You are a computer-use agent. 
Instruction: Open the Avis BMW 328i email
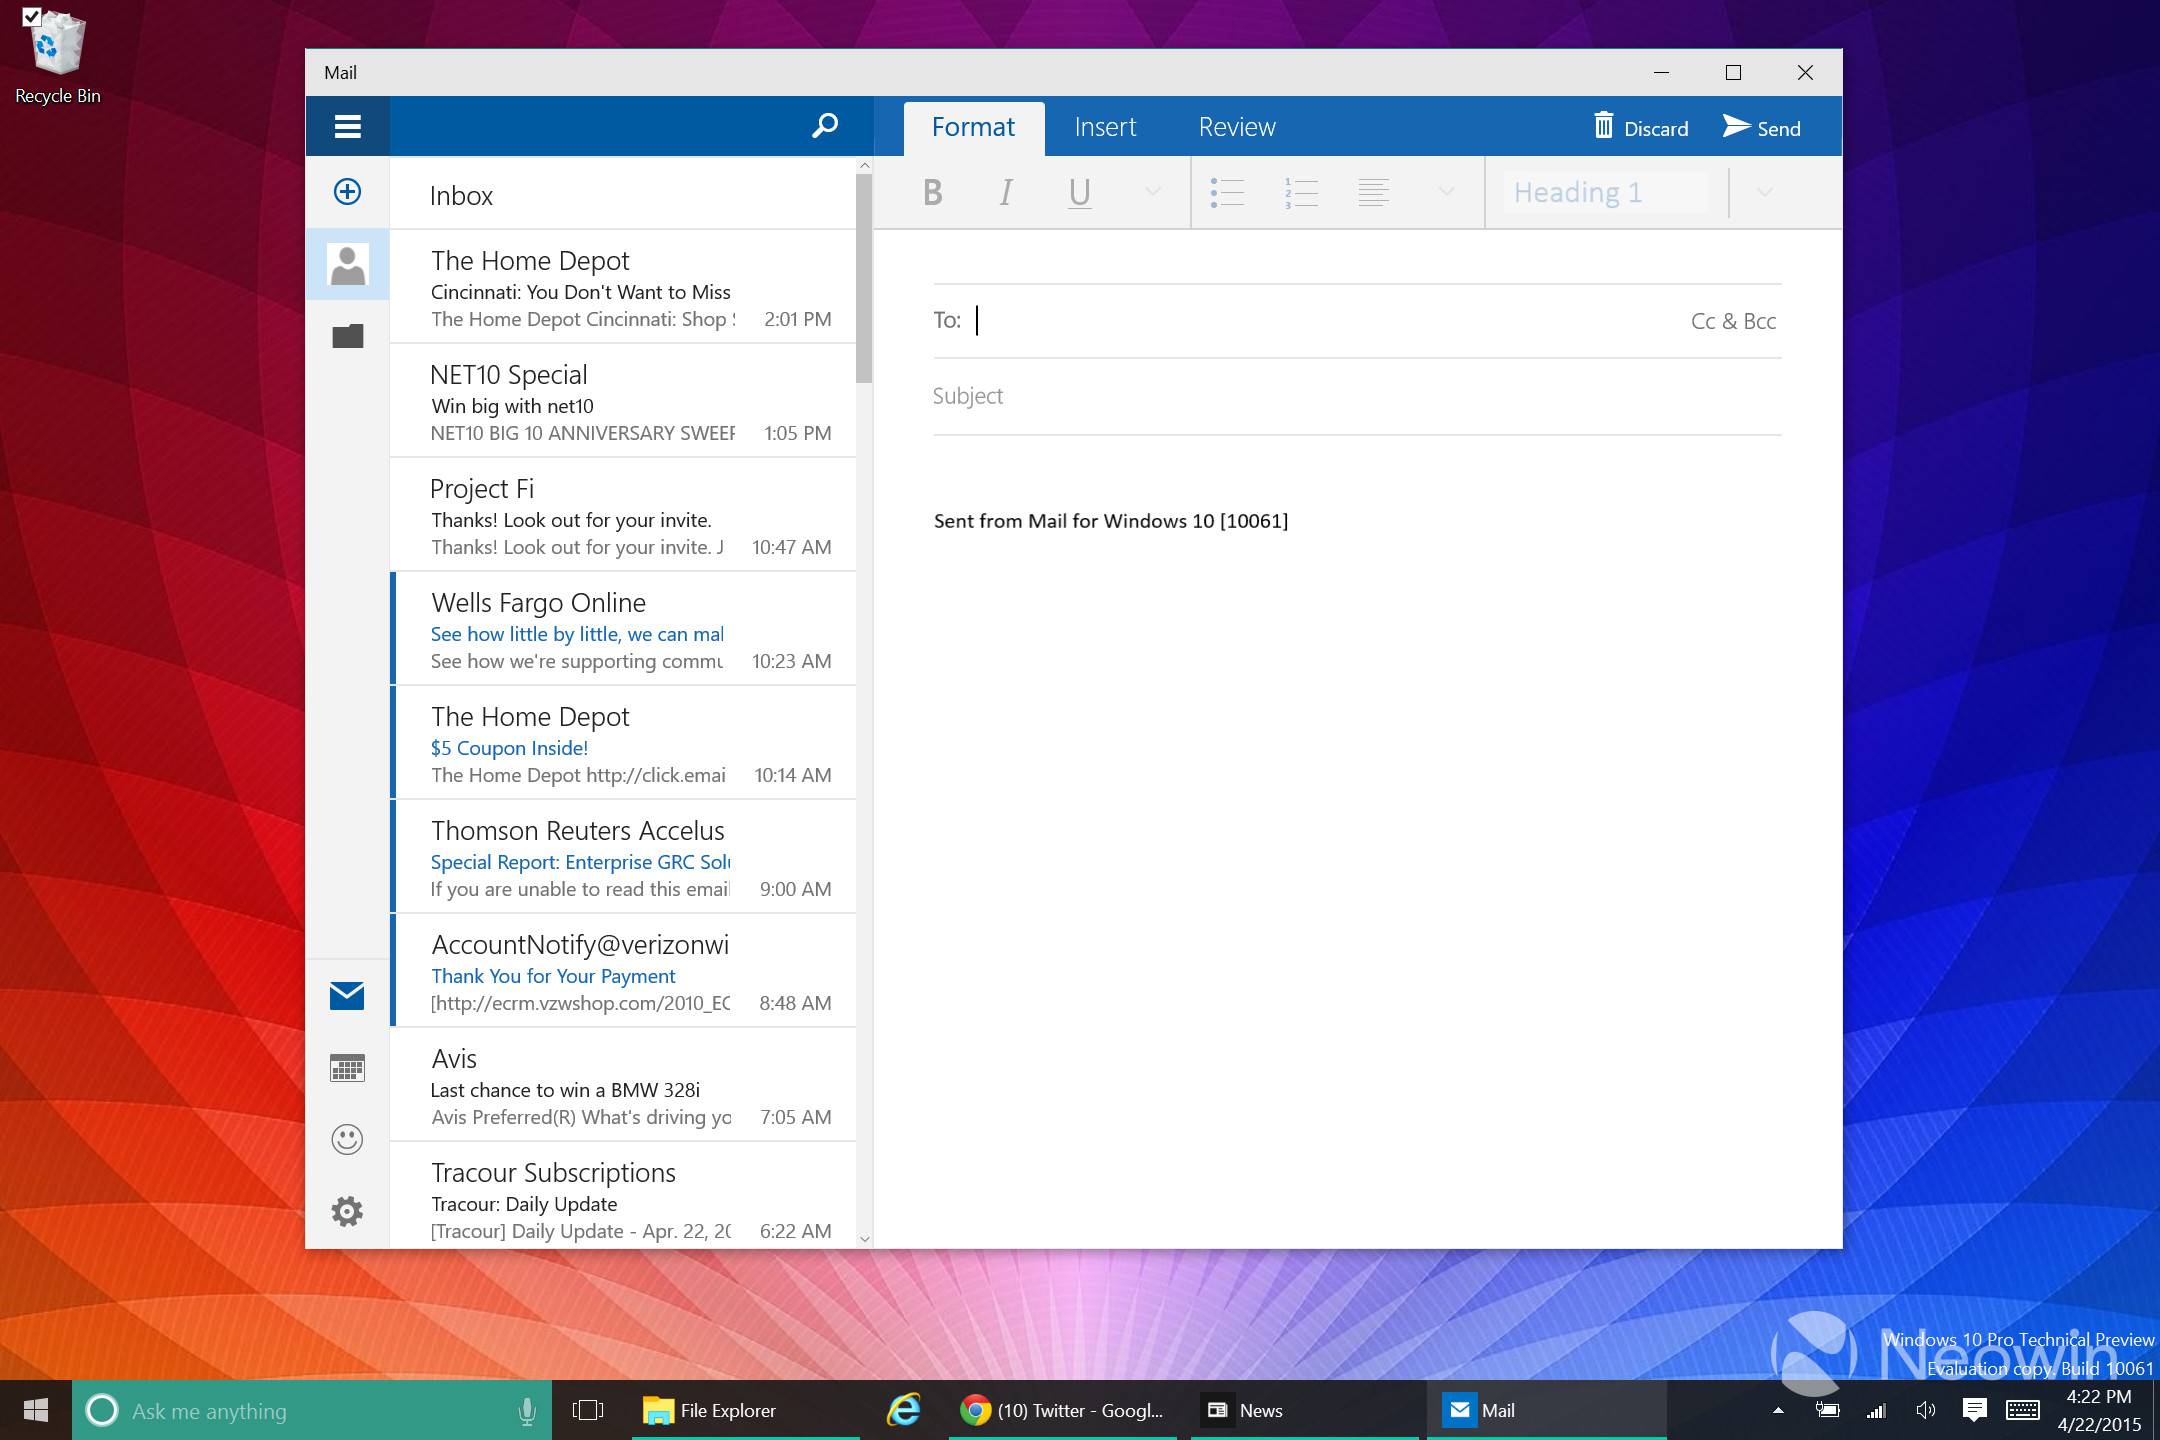tap(623, 1085)
